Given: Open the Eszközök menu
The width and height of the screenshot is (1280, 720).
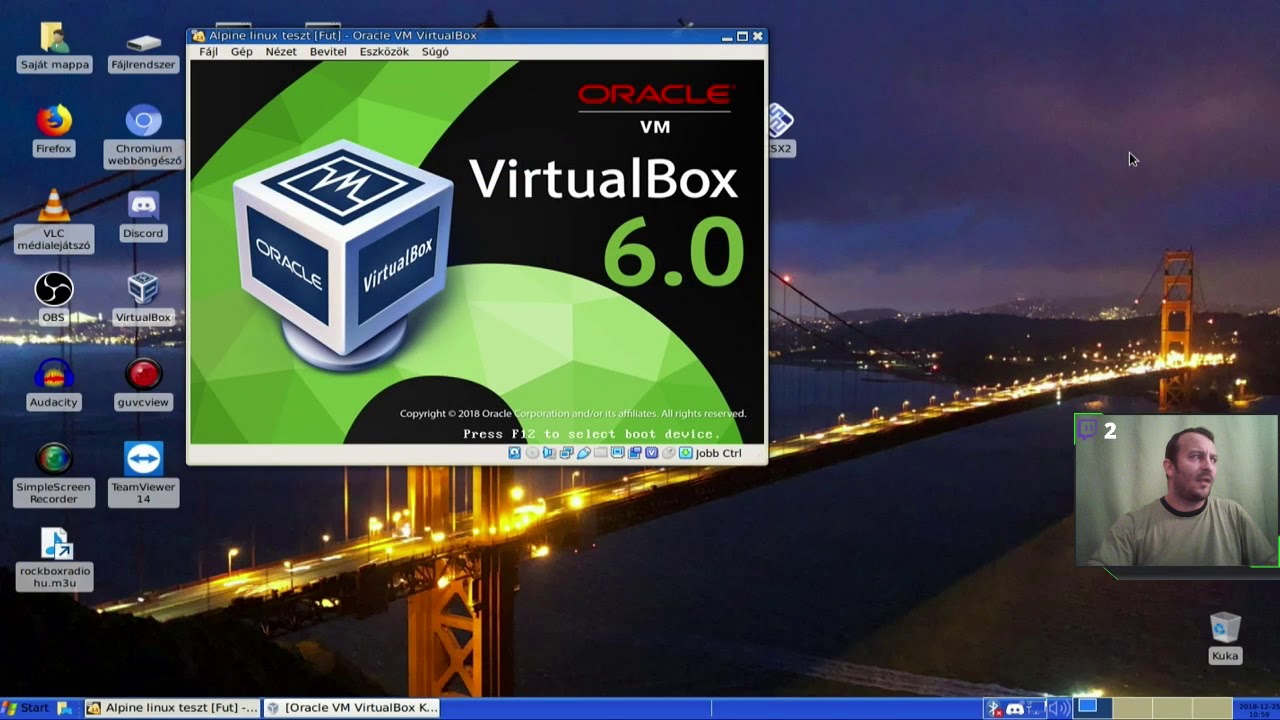Looking at the screenshot, I should point(384,52).
